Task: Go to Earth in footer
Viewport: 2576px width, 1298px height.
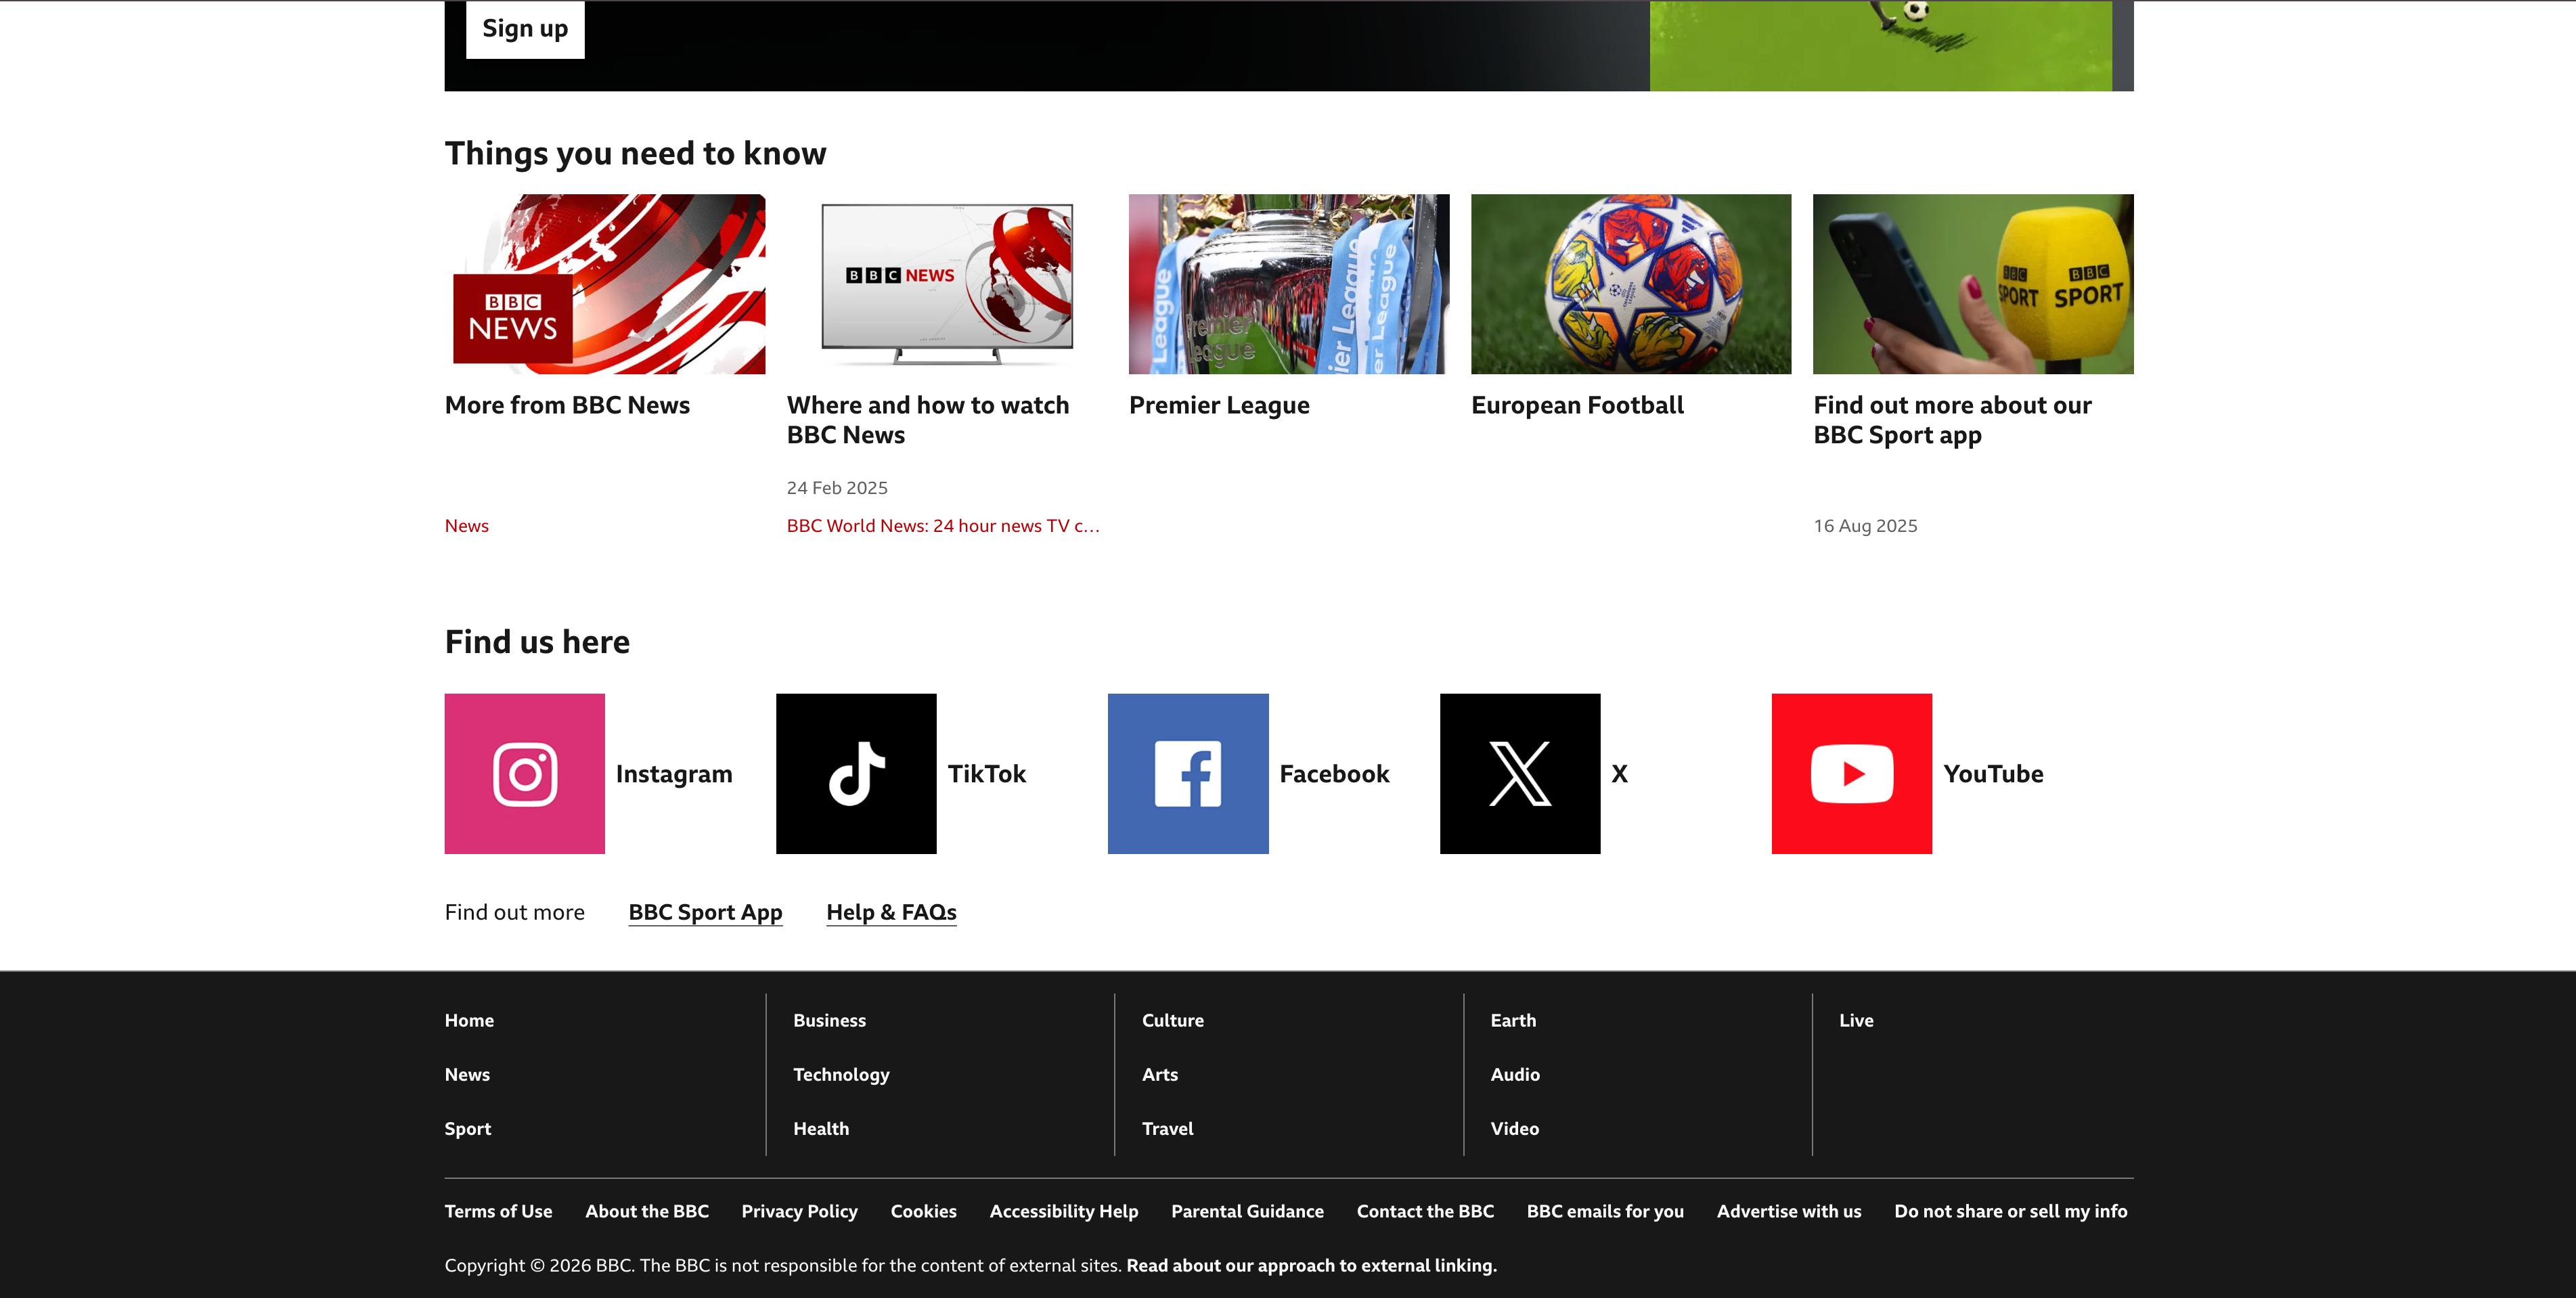Action: pos(1513,1020)
